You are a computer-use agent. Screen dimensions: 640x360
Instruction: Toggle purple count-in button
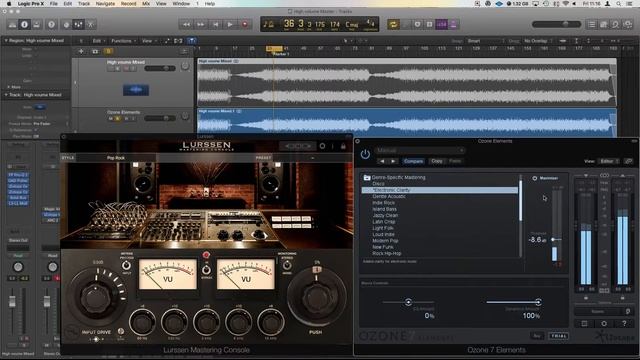click(441, 24)
